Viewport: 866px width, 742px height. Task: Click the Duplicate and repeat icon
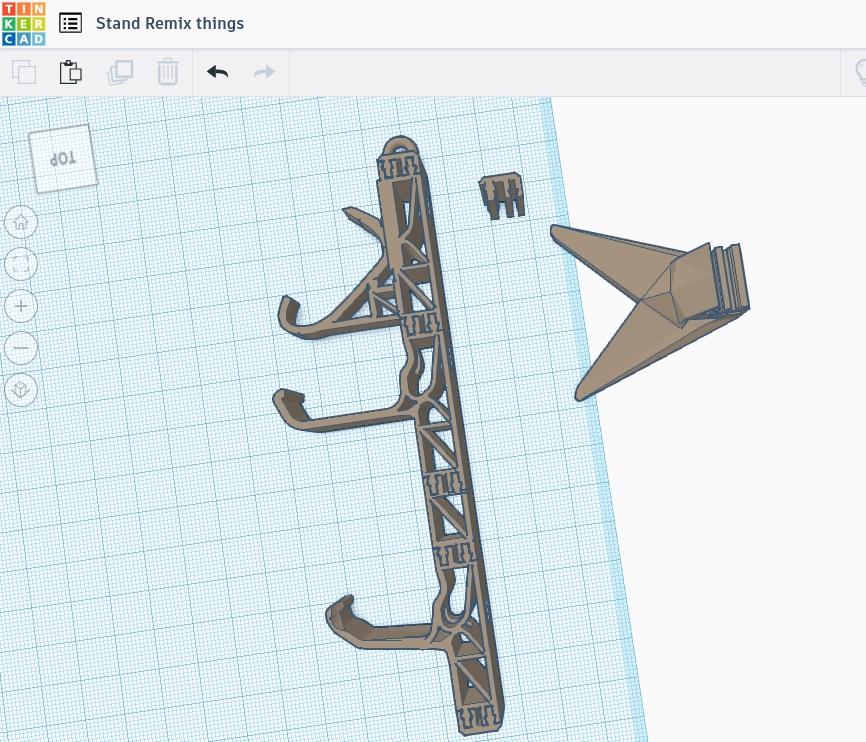(120, 72)
